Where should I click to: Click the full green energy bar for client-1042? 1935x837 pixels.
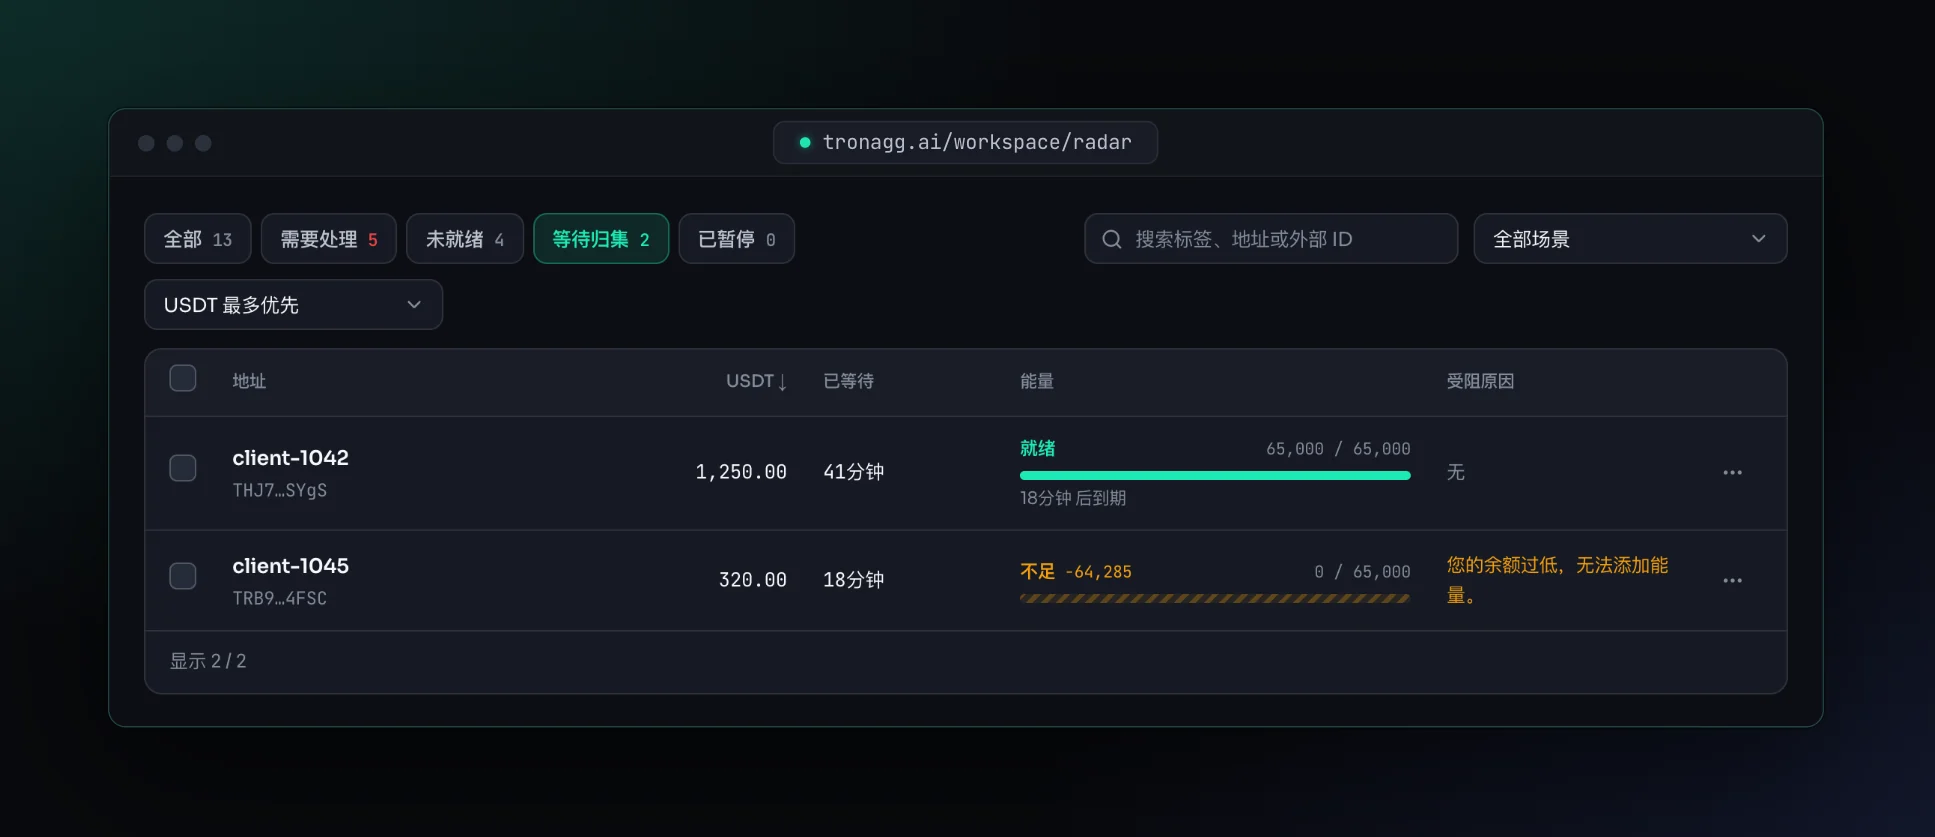pyautogui.click(x=1215, y=476)
